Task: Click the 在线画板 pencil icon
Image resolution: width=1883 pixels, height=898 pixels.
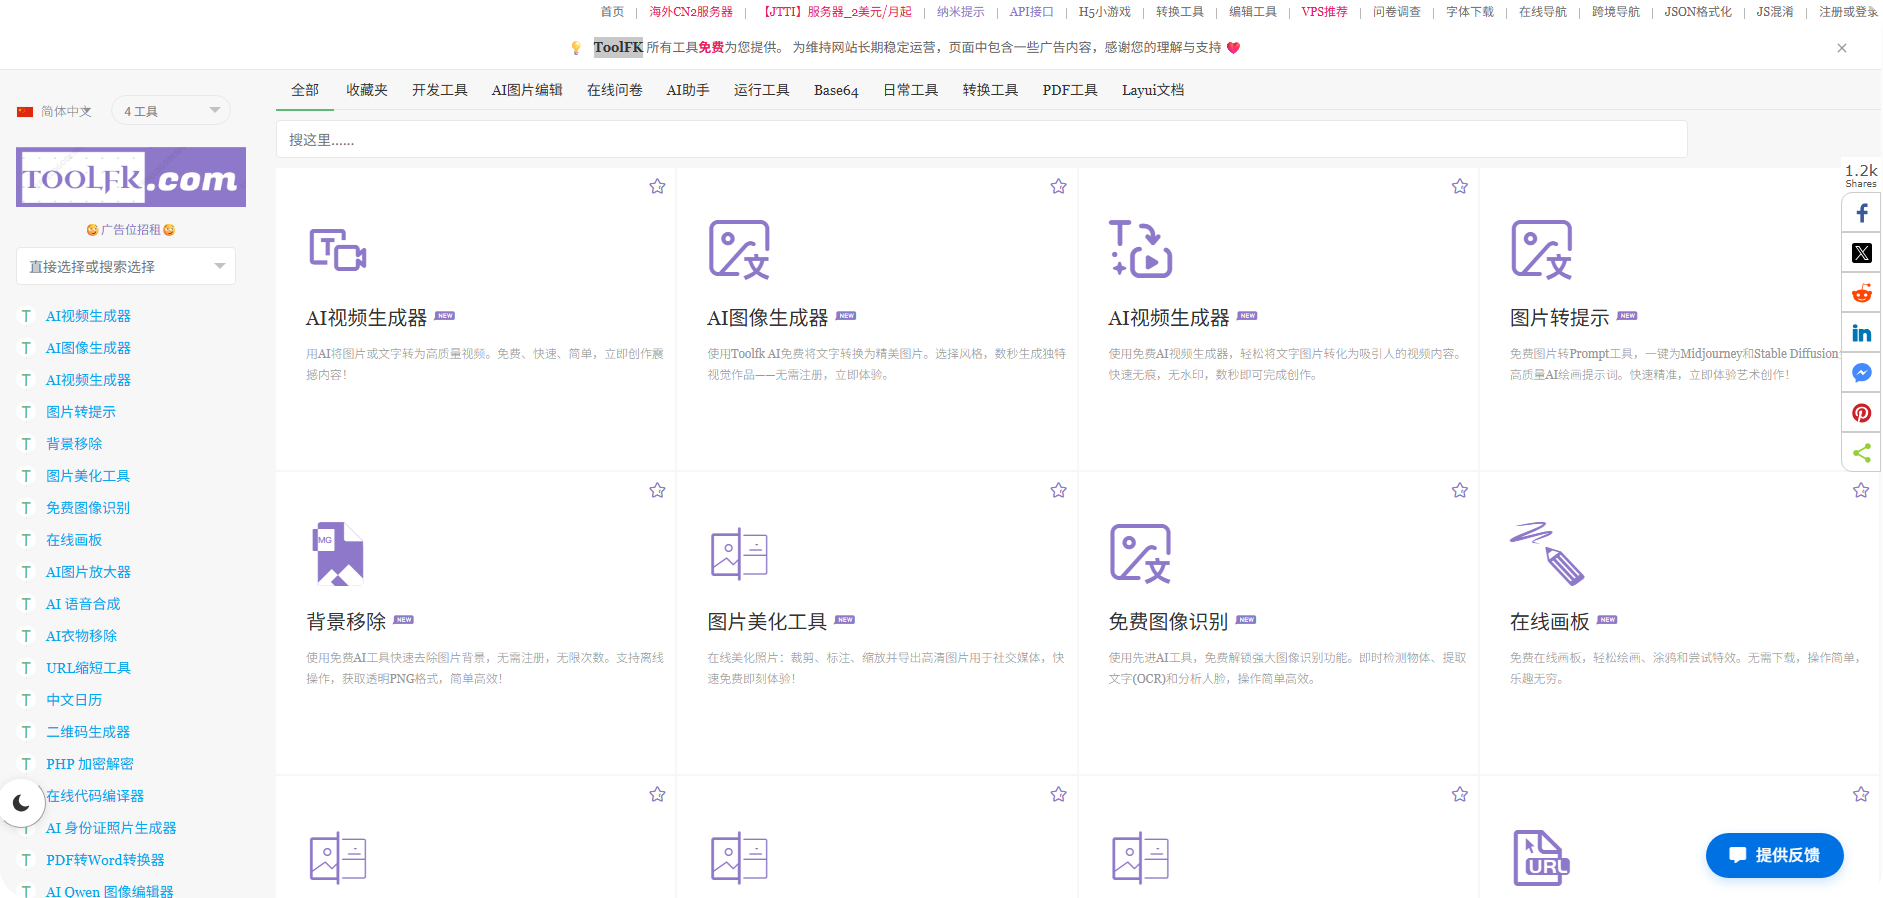Action: (x=1547, y=553)
